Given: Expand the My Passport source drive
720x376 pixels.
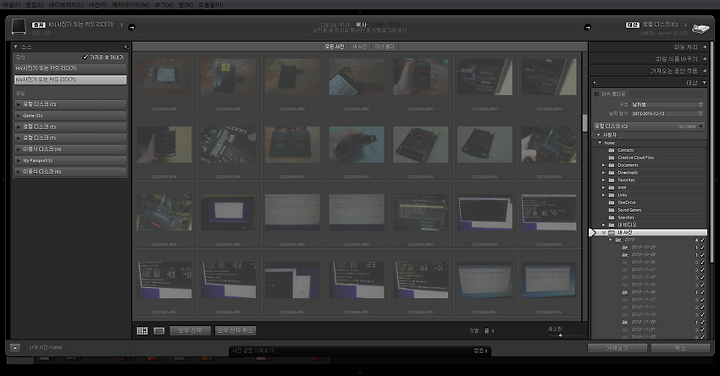Looking at the screenshot, I should tap(19, 161).
